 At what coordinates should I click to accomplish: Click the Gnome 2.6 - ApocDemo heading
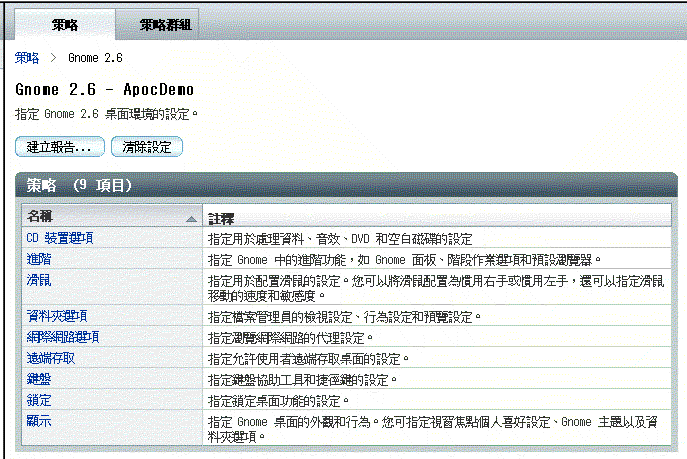pyautogui.click(x=104, y=89)
